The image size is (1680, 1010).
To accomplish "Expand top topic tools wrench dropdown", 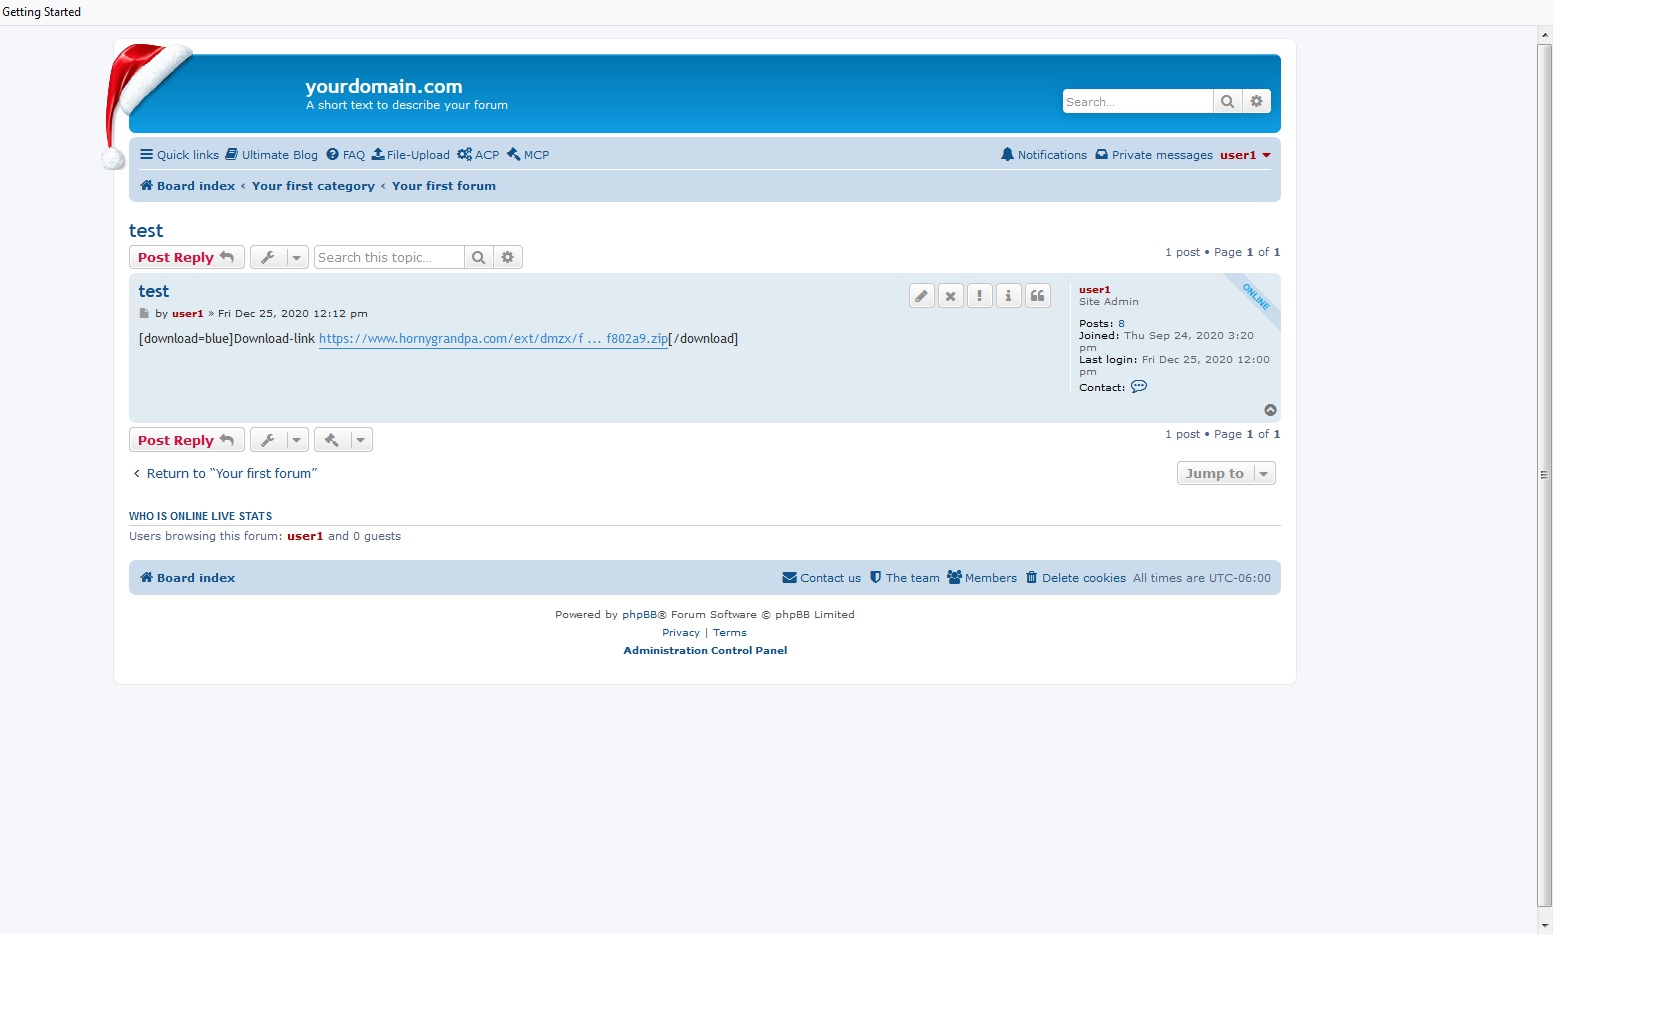I will point(279,258).
